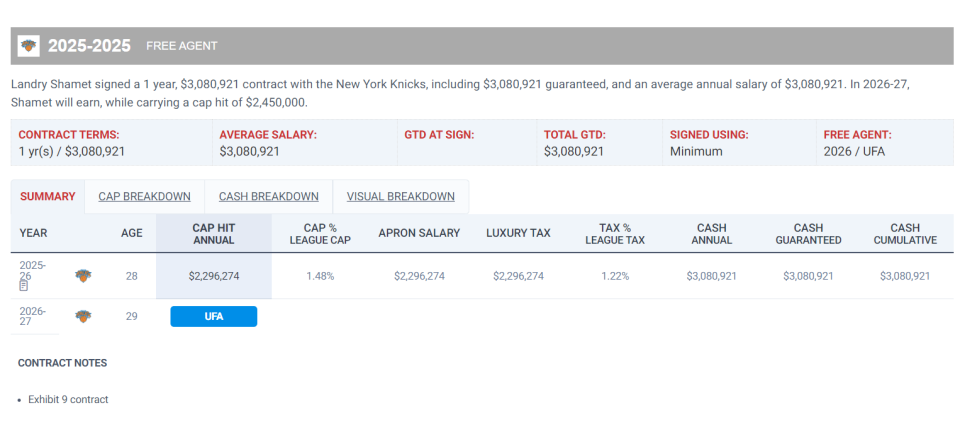Click the Luxury Tax column header
Viewport: 960px width, 427px height.
pyautogui.click(x=519, y=233)
